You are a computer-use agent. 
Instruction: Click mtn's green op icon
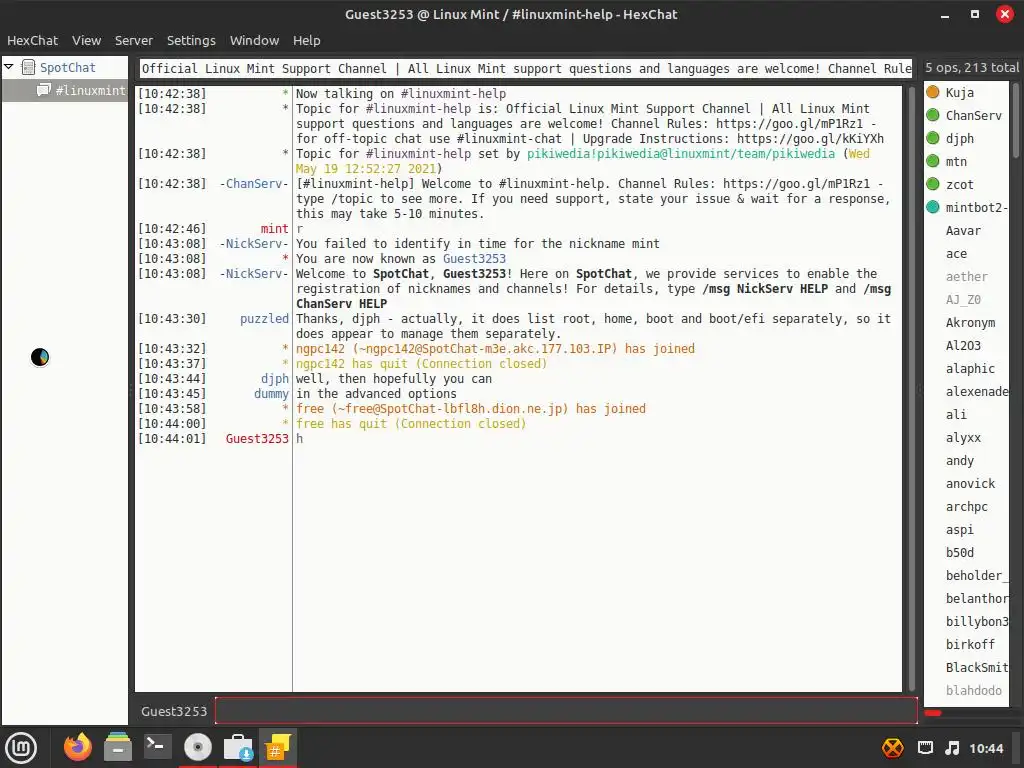933,161
